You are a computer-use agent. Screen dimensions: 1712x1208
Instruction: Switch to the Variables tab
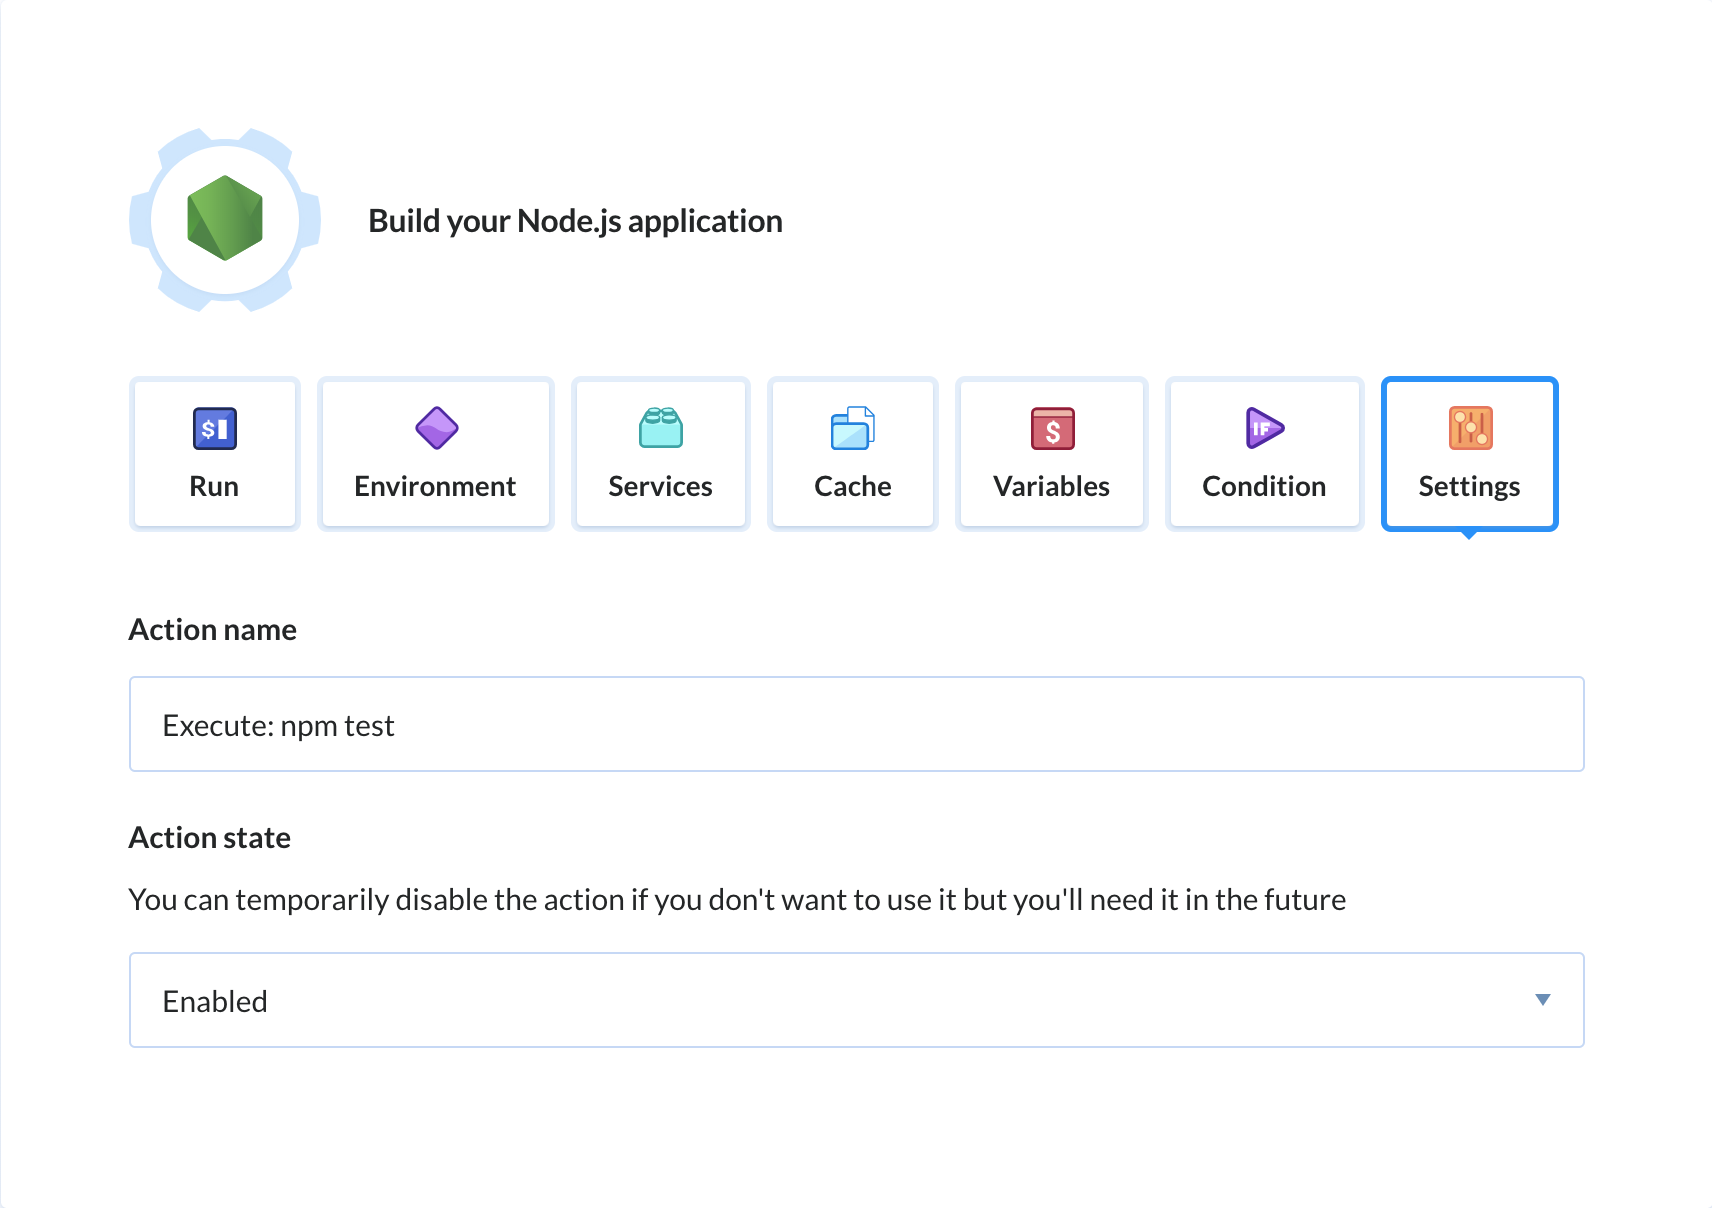pos(1051,453)
